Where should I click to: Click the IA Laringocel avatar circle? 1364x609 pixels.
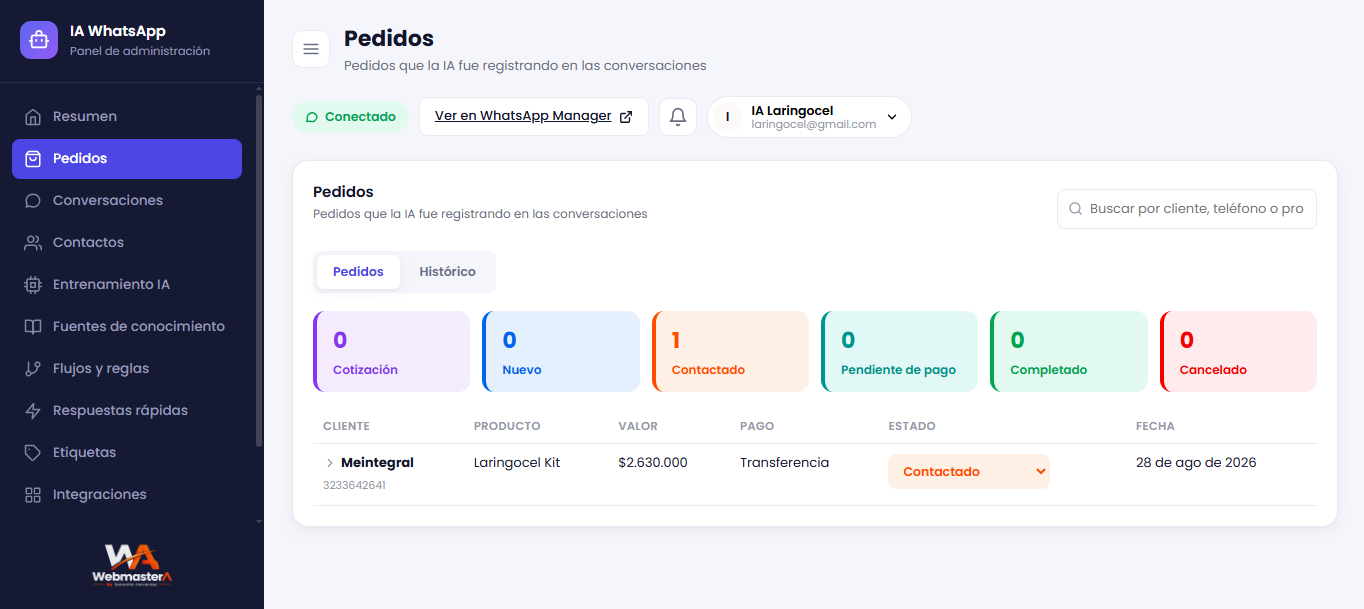tap(728, 117)
